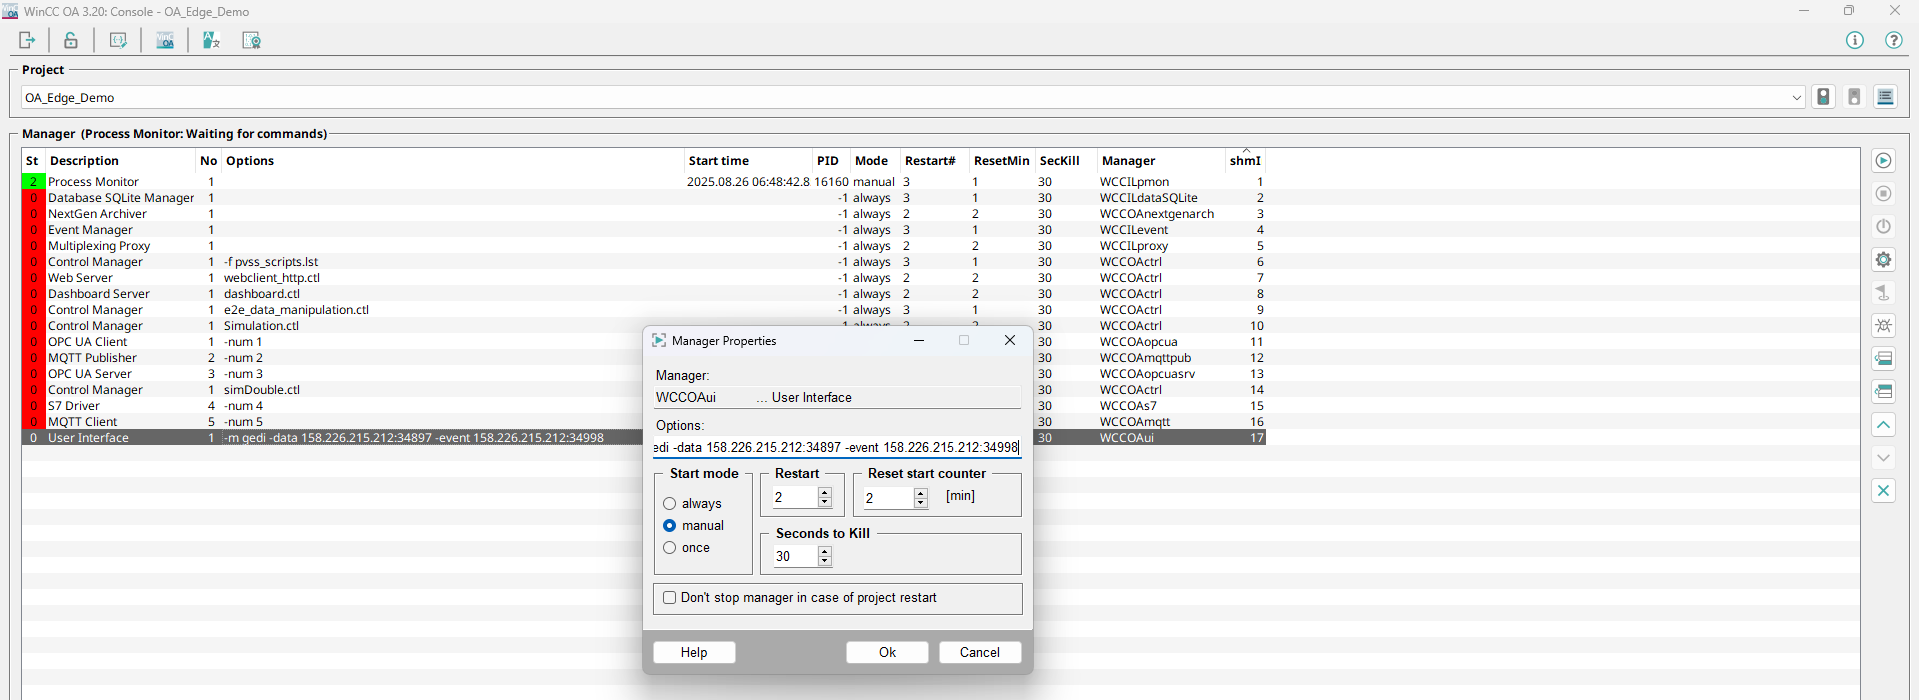The image size is (1919, 700).
Task: Select the 'always' start mode
Action: pos(670,504)
